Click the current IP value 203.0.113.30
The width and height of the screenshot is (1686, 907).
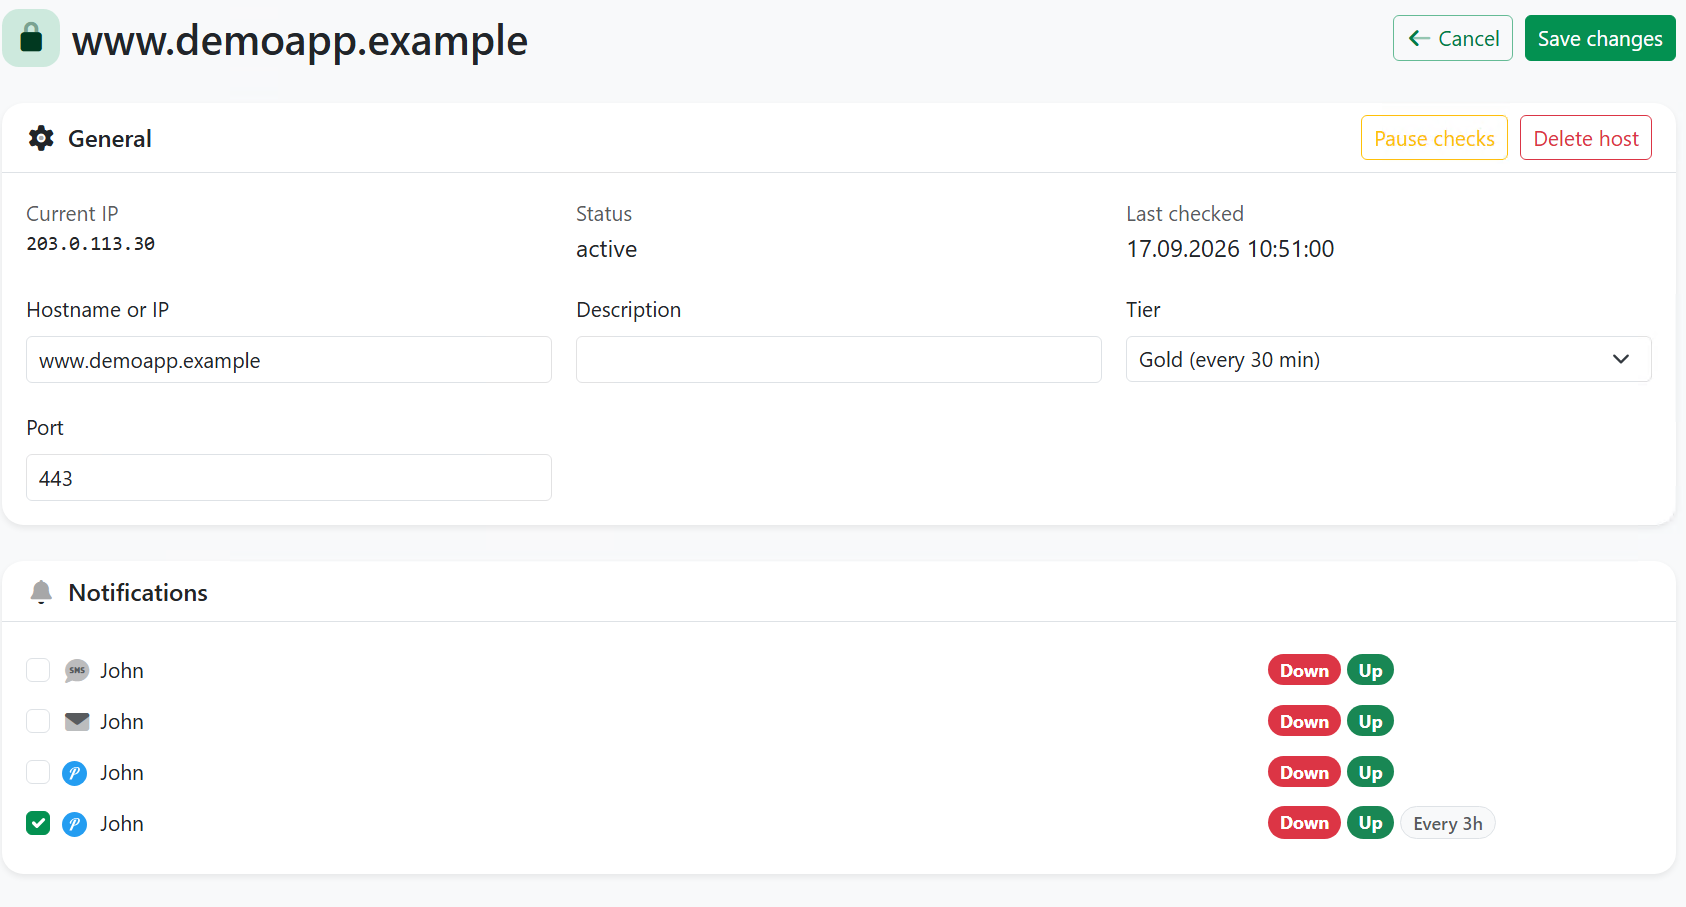pos(91,244)
